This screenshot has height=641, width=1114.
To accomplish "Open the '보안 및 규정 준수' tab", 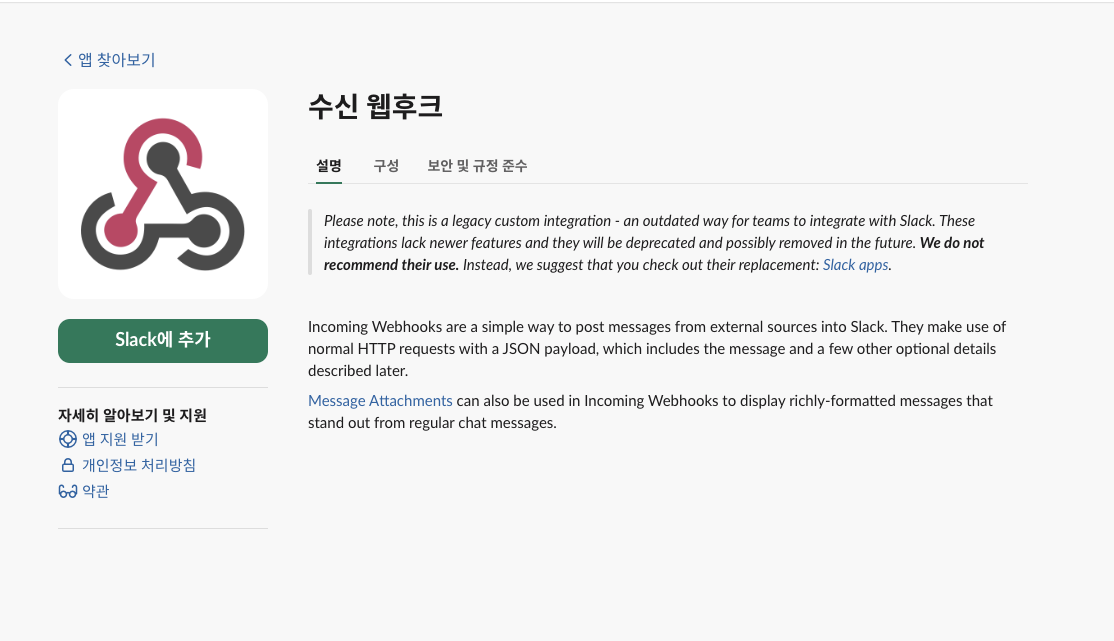I will click(x=477, y=166).
